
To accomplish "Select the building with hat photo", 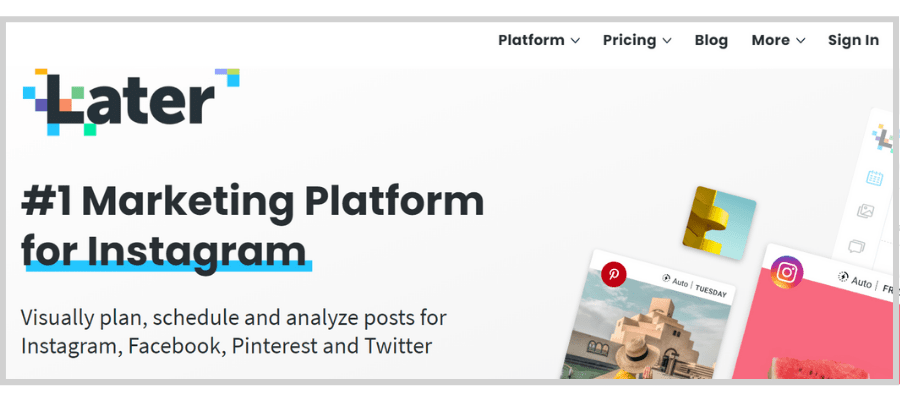I will tap(647, 331).
